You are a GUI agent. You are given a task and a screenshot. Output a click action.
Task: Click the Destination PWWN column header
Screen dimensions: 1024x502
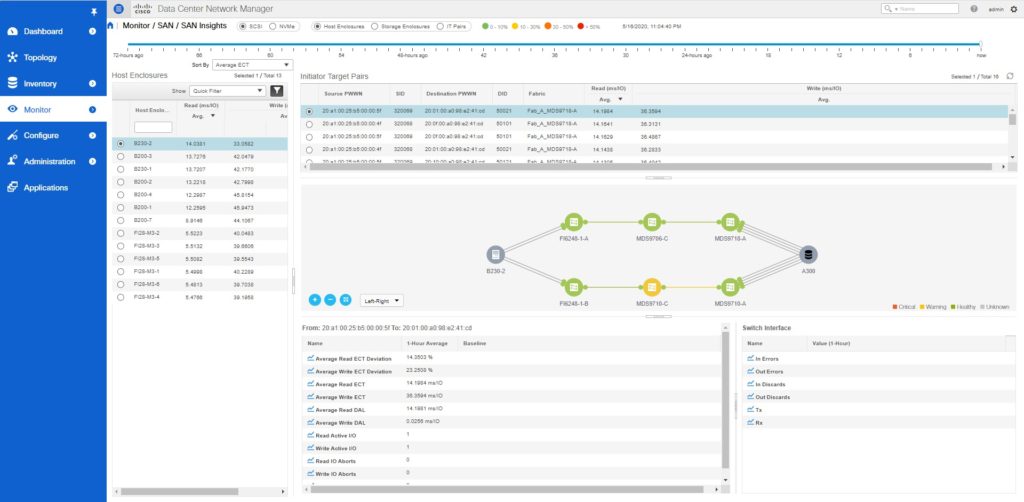(452, 94)
